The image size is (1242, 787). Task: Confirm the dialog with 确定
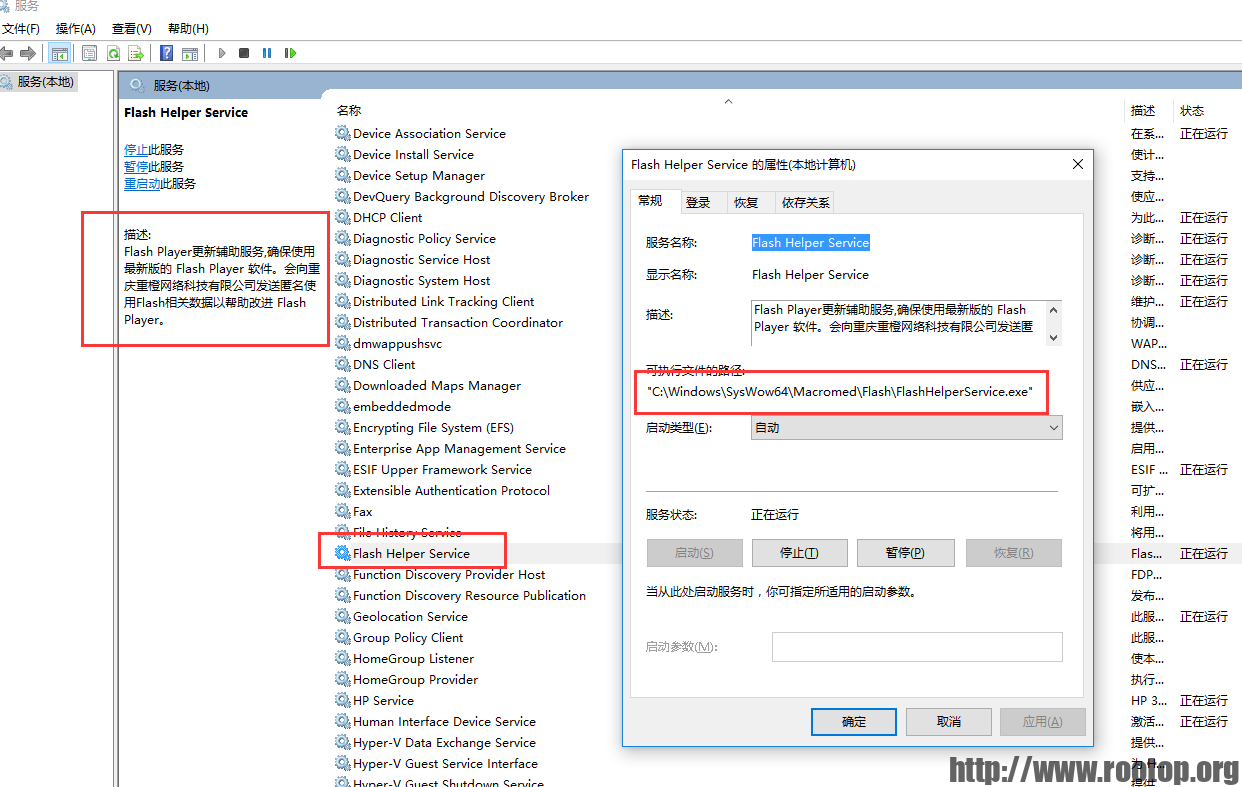(854, 721)
